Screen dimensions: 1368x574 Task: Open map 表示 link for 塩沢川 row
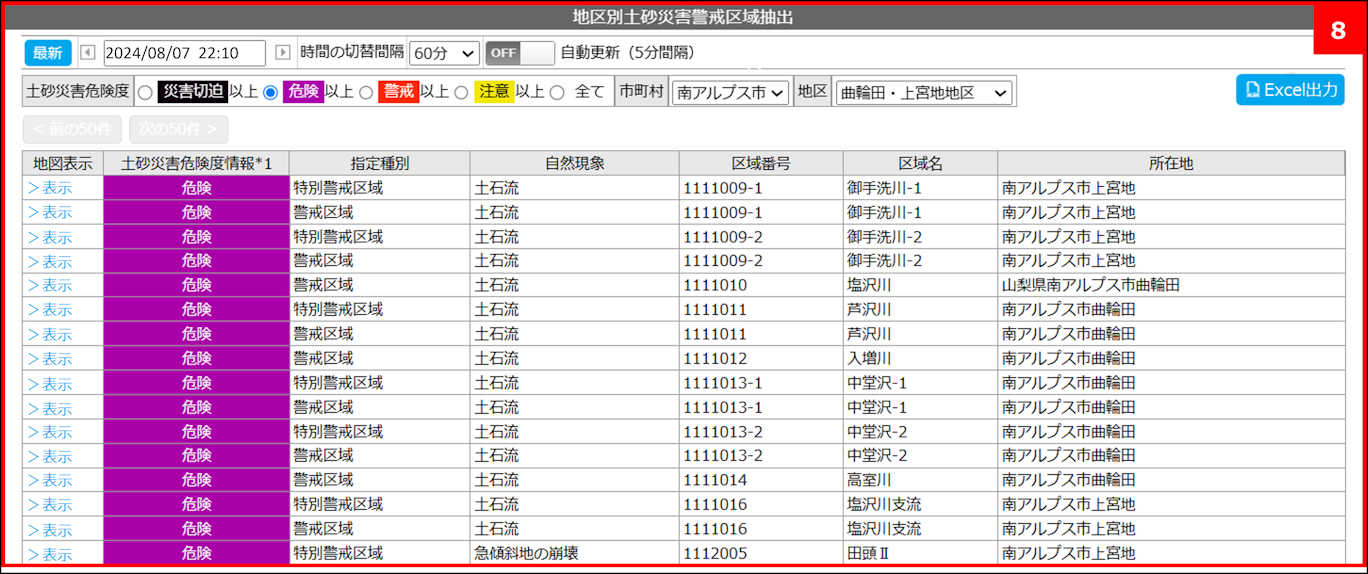coord(50,286)
